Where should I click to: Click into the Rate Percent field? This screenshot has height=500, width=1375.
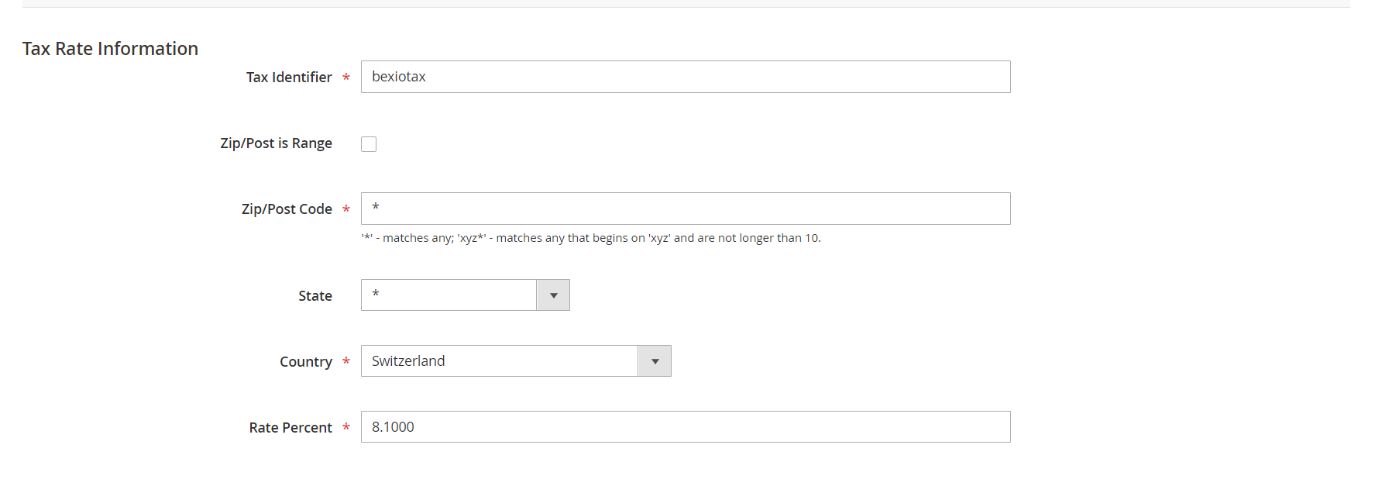[x=685, y=427]
